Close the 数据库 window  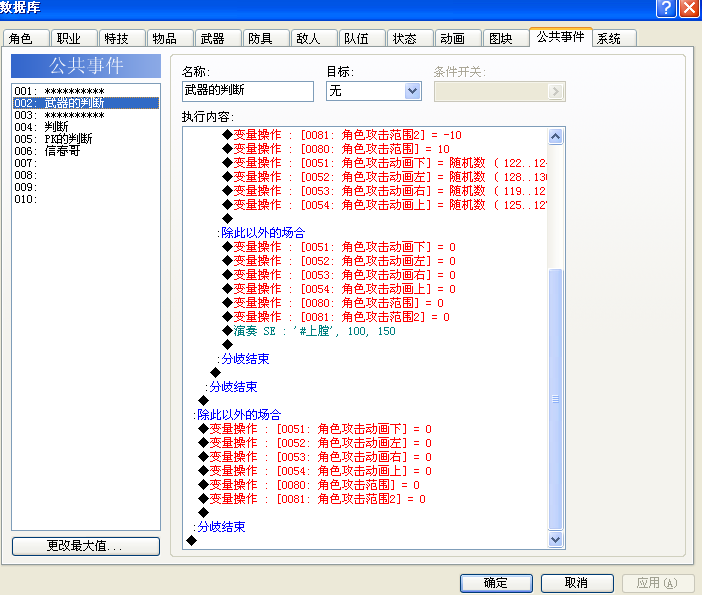point(689,8)
